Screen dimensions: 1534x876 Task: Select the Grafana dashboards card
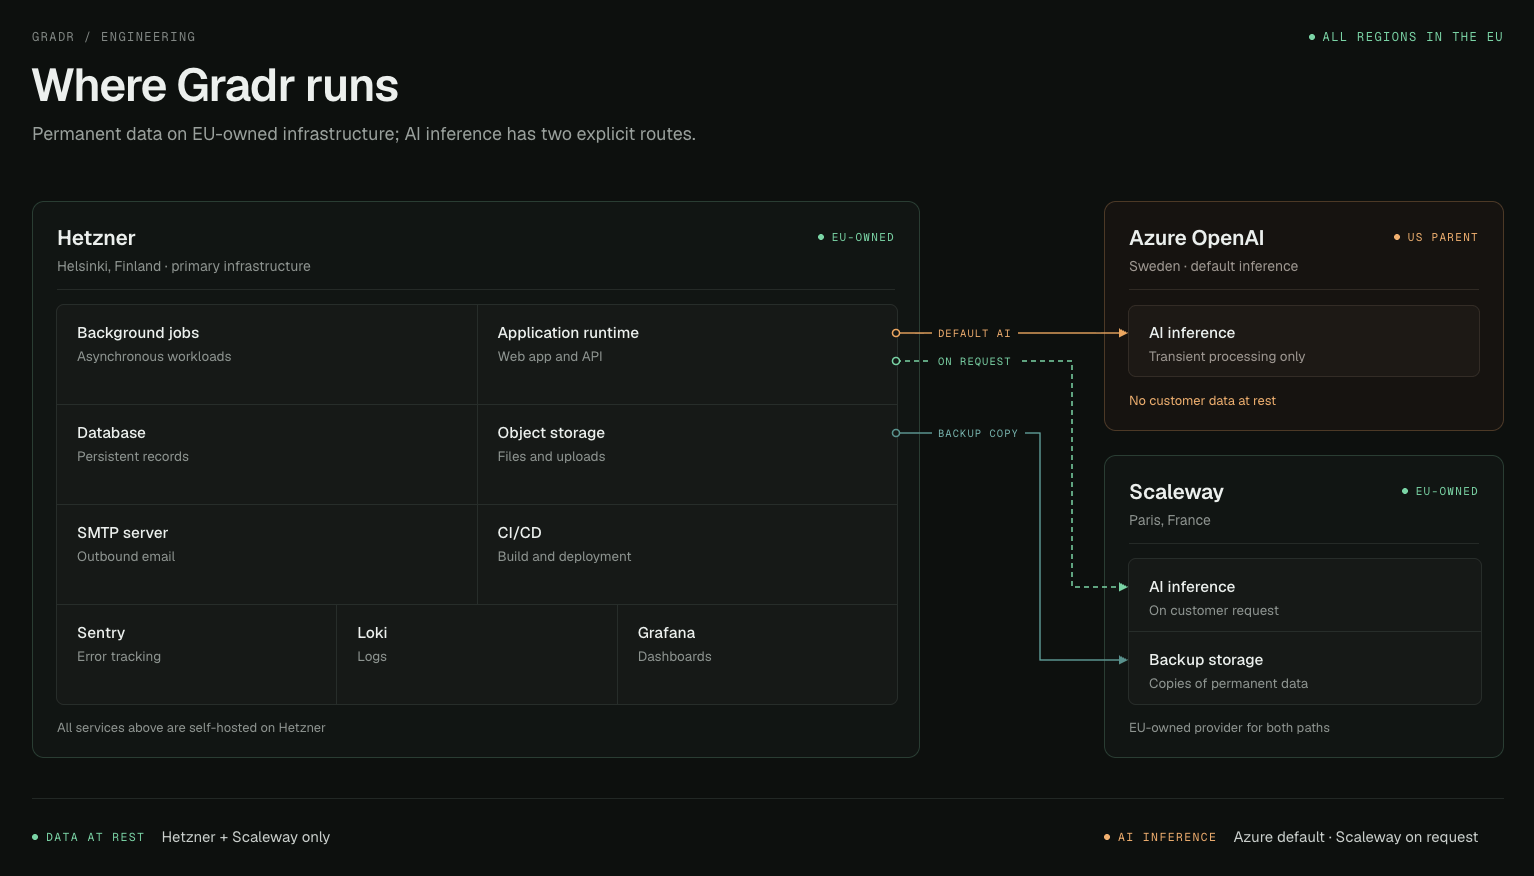click(757, 655)
